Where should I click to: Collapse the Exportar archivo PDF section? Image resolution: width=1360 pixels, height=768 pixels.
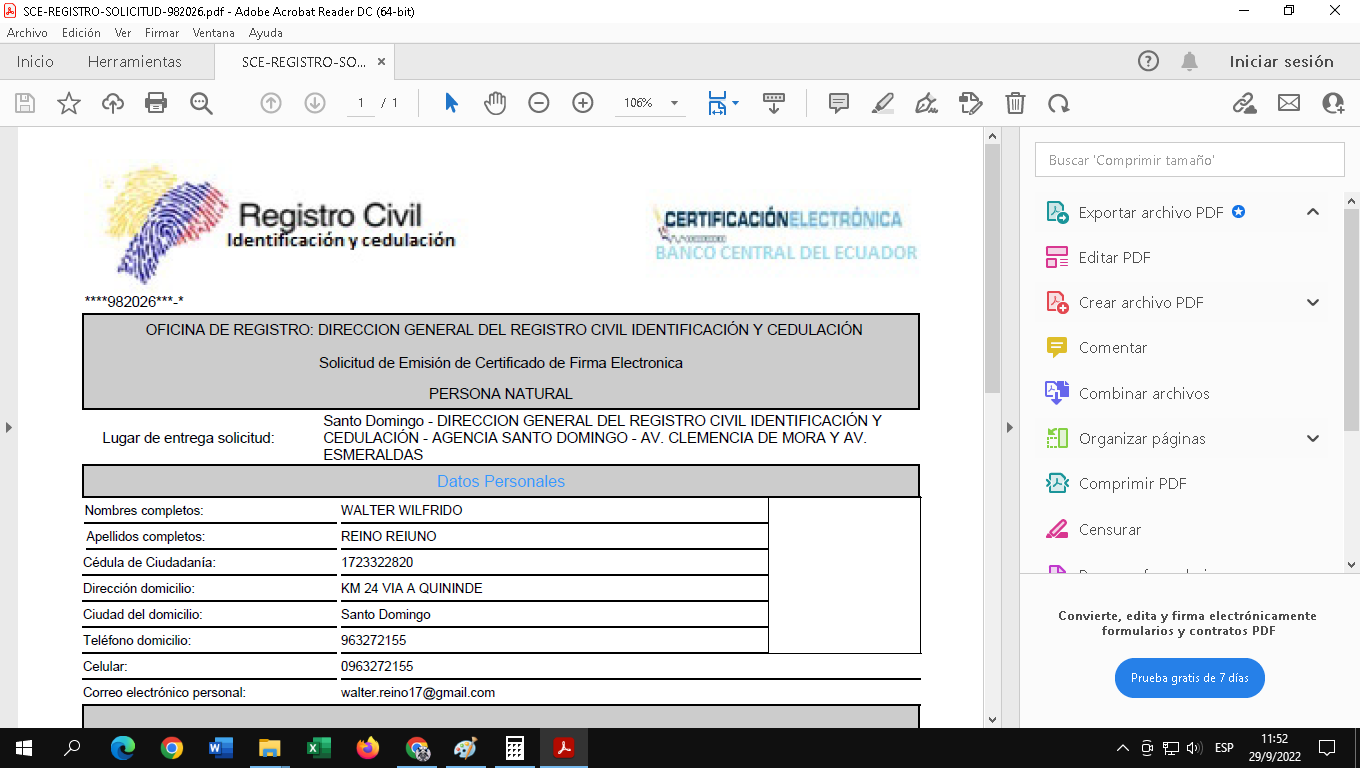pyautogui.click(x=1313, y=212)
